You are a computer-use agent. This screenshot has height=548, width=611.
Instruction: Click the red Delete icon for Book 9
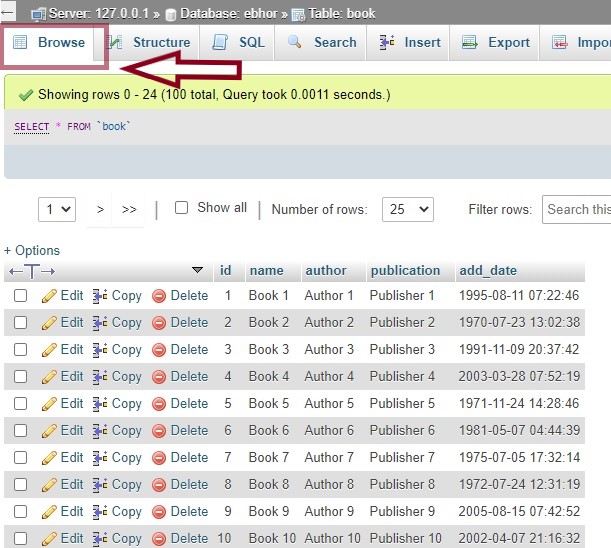[159, 512]
